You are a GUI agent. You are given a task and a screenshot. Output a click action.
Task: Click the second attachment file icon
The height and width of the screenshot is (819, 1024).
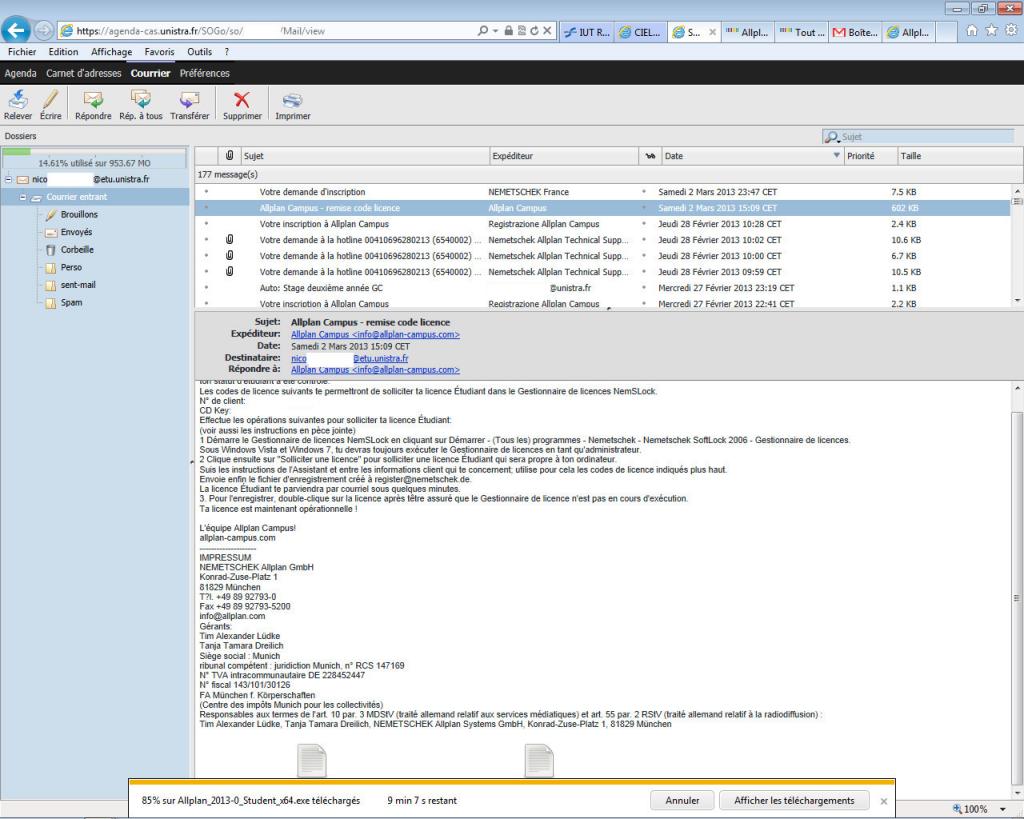click(539, 761)
